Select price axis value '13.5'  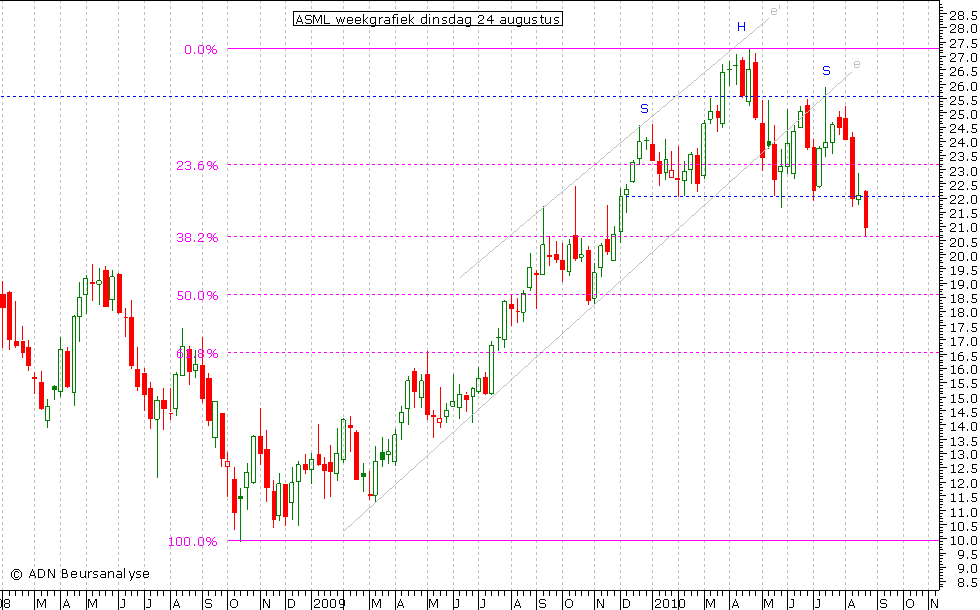pyautogui.click(x=963, y=441)
